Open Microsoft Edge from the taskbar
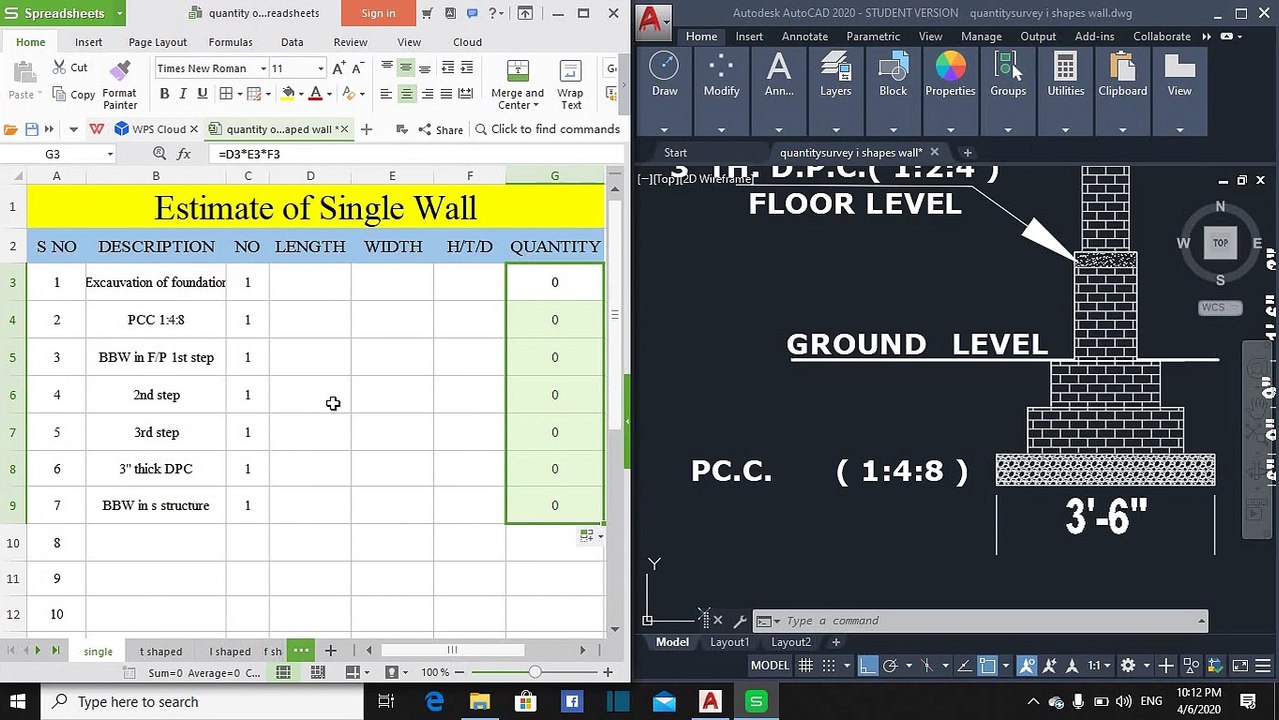 (434, 702)
